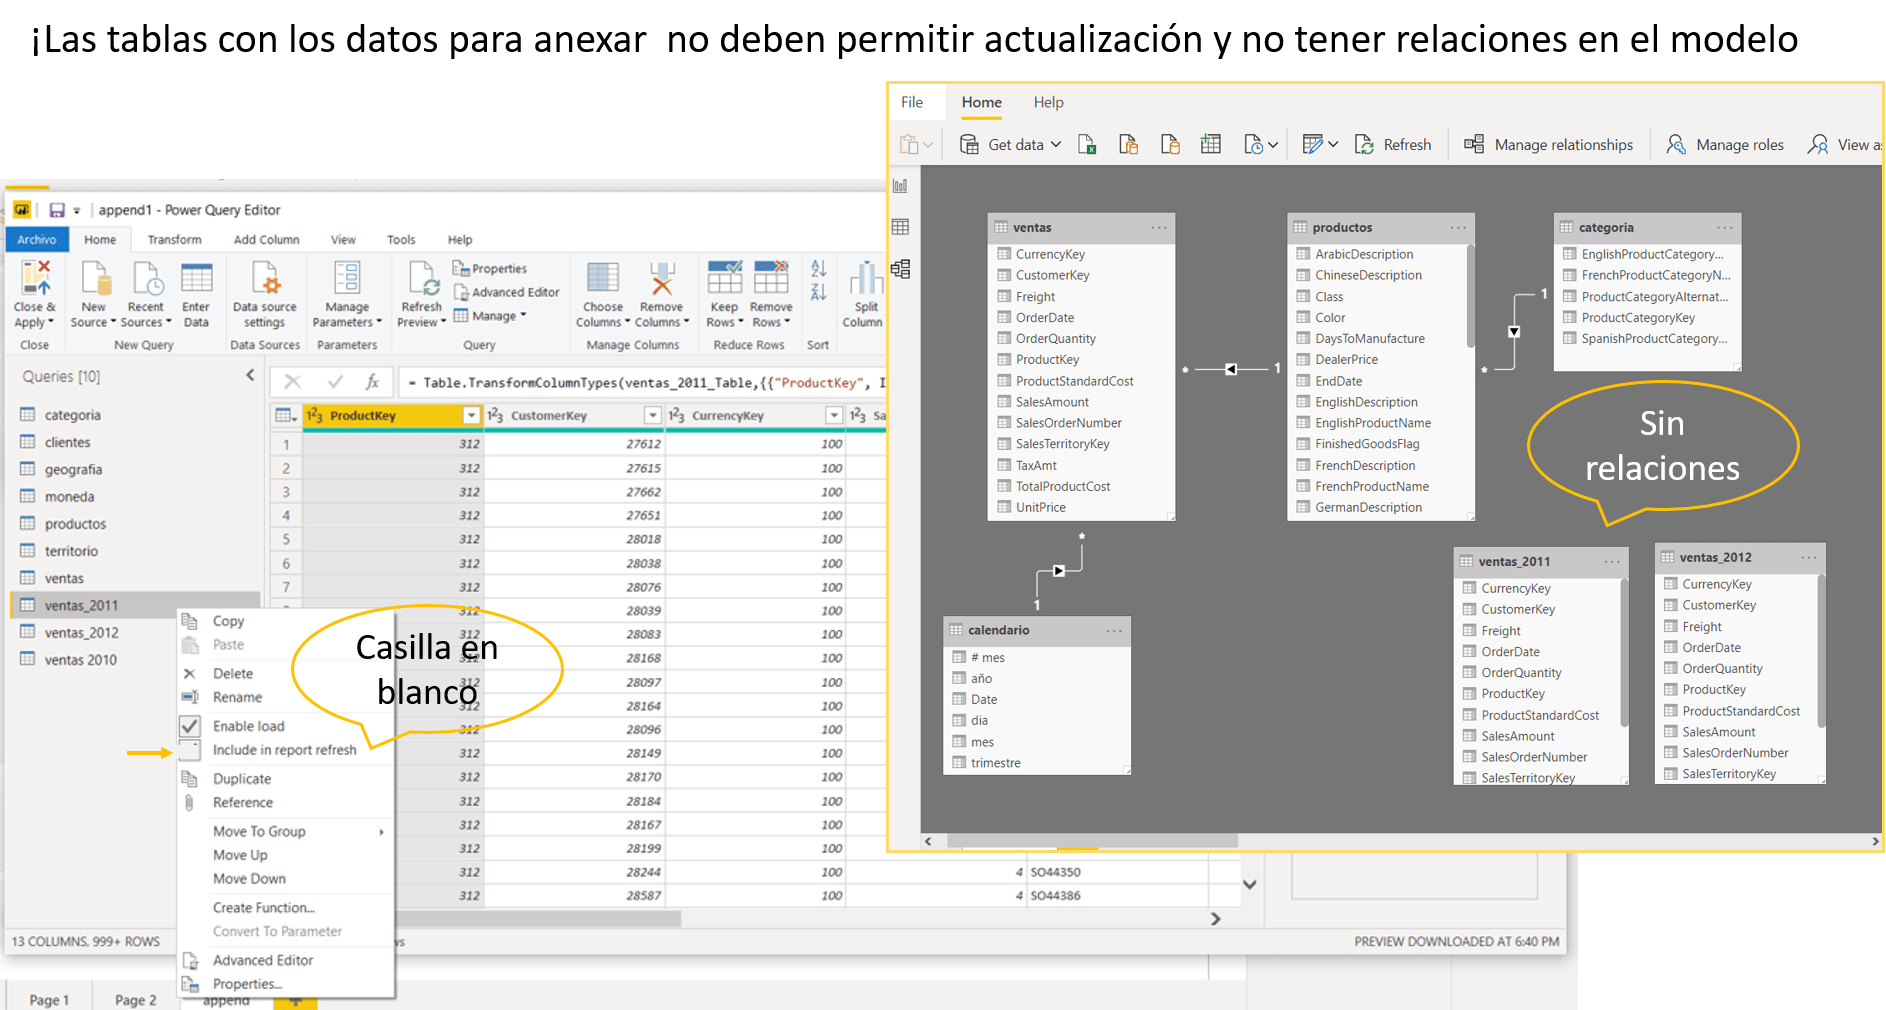Uncheck Enable load for ventas_2011
1886x1010 pixels.
click(190, 725)
